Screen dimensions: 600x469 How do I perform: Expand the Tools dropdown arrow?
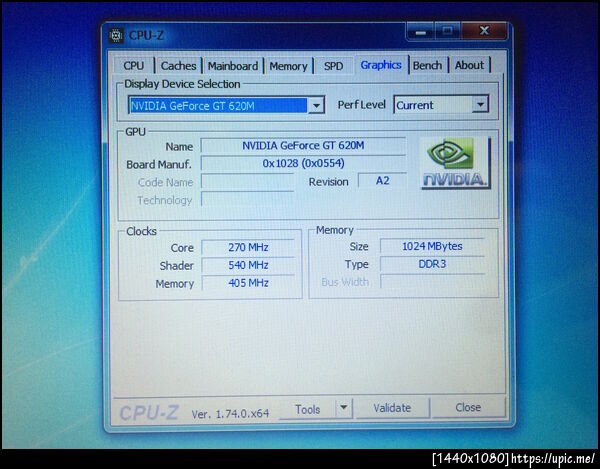(344, 408)
